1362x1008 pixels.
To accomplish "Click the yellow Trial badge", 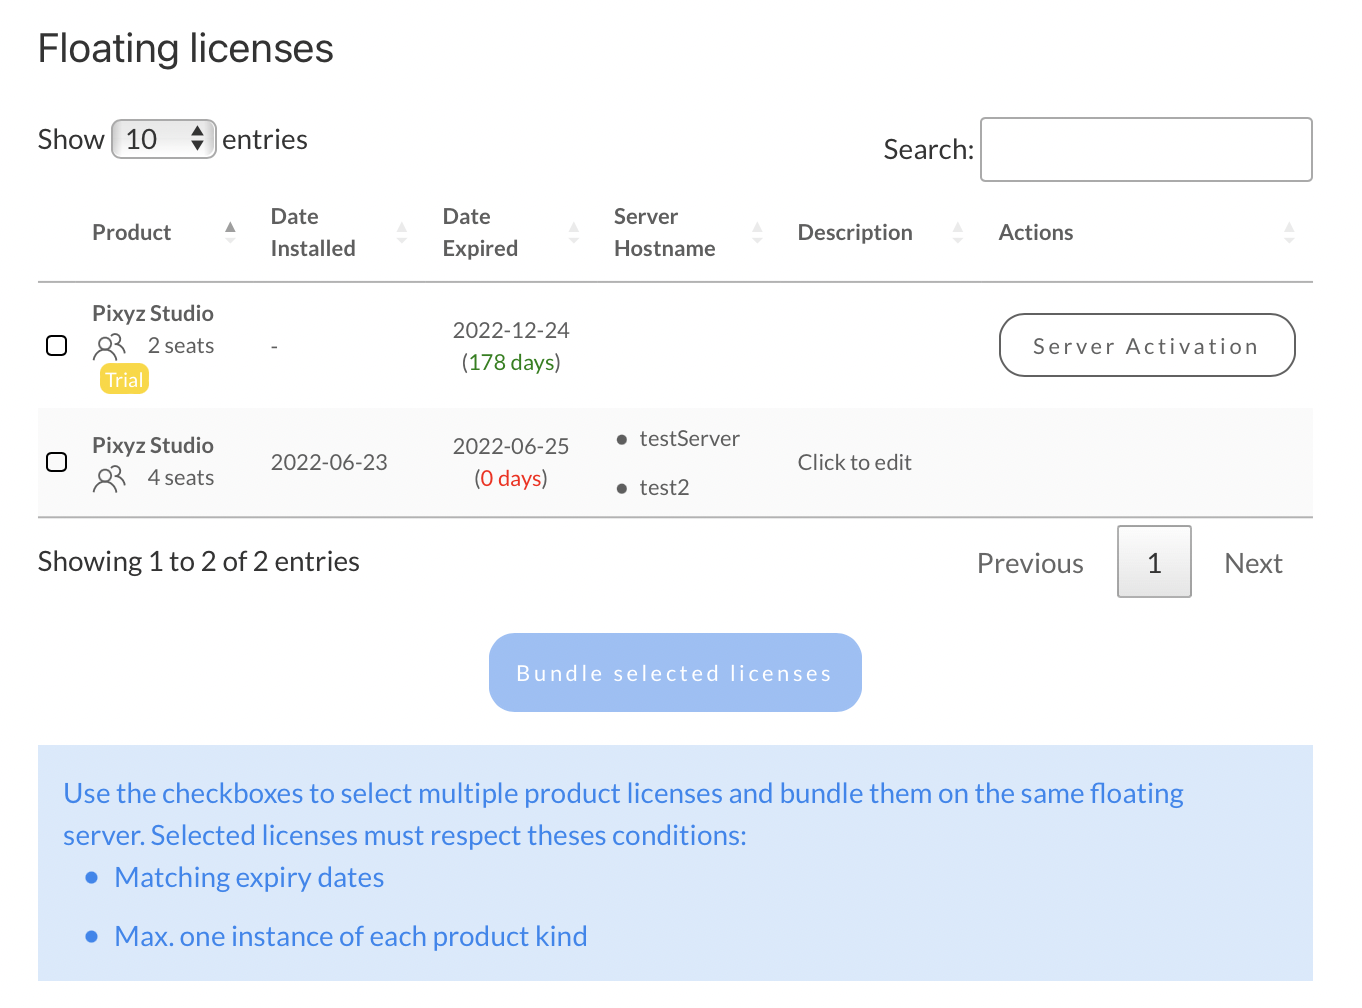I will point(124,379).
